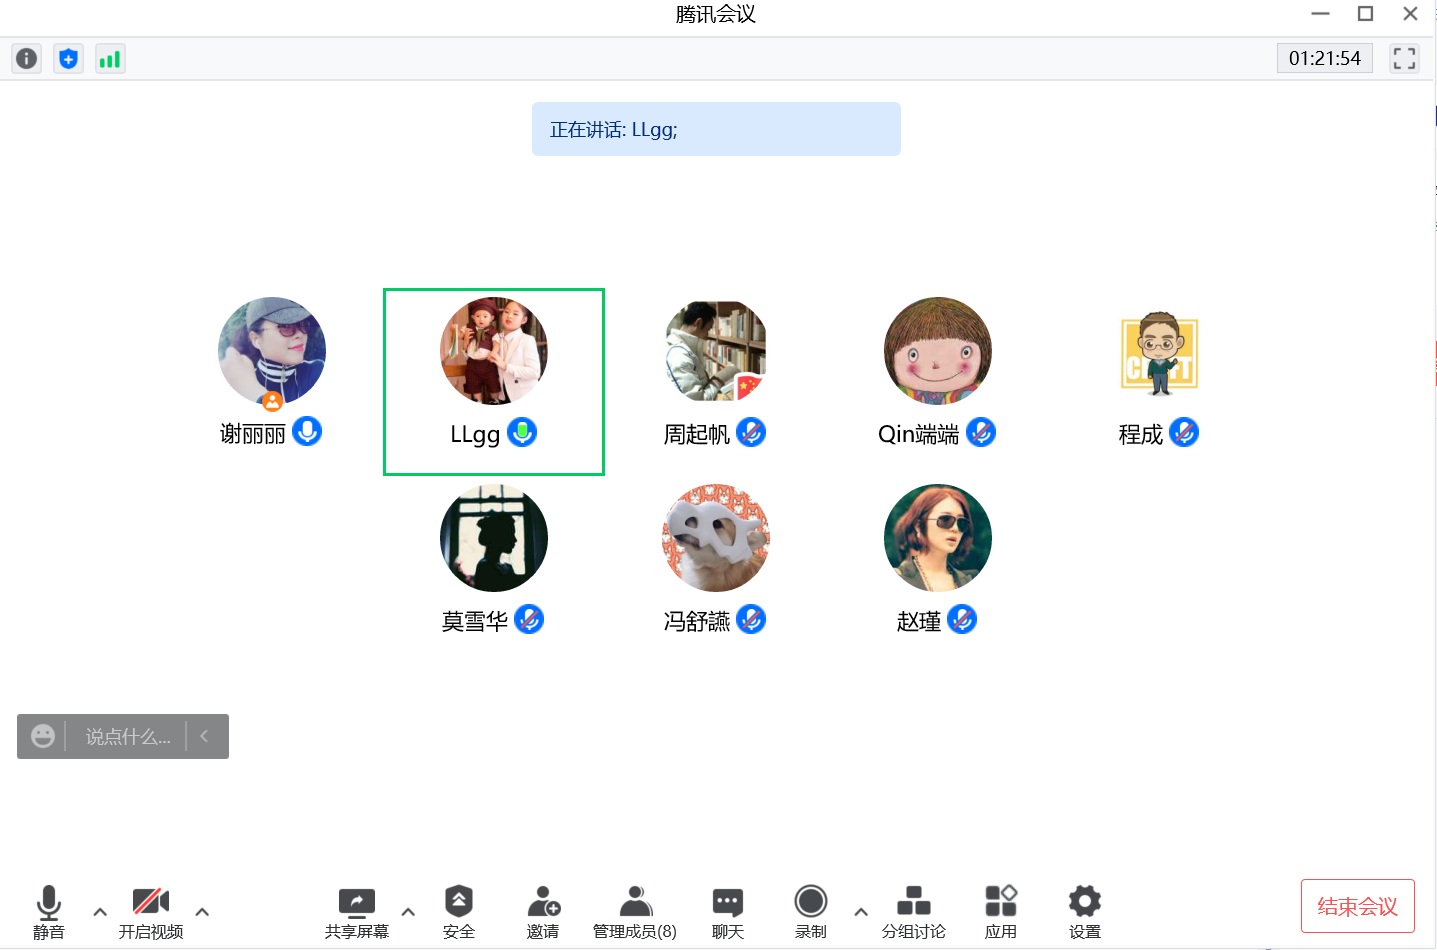Expand the microphone audio options arrow

[x=100, y=912]
